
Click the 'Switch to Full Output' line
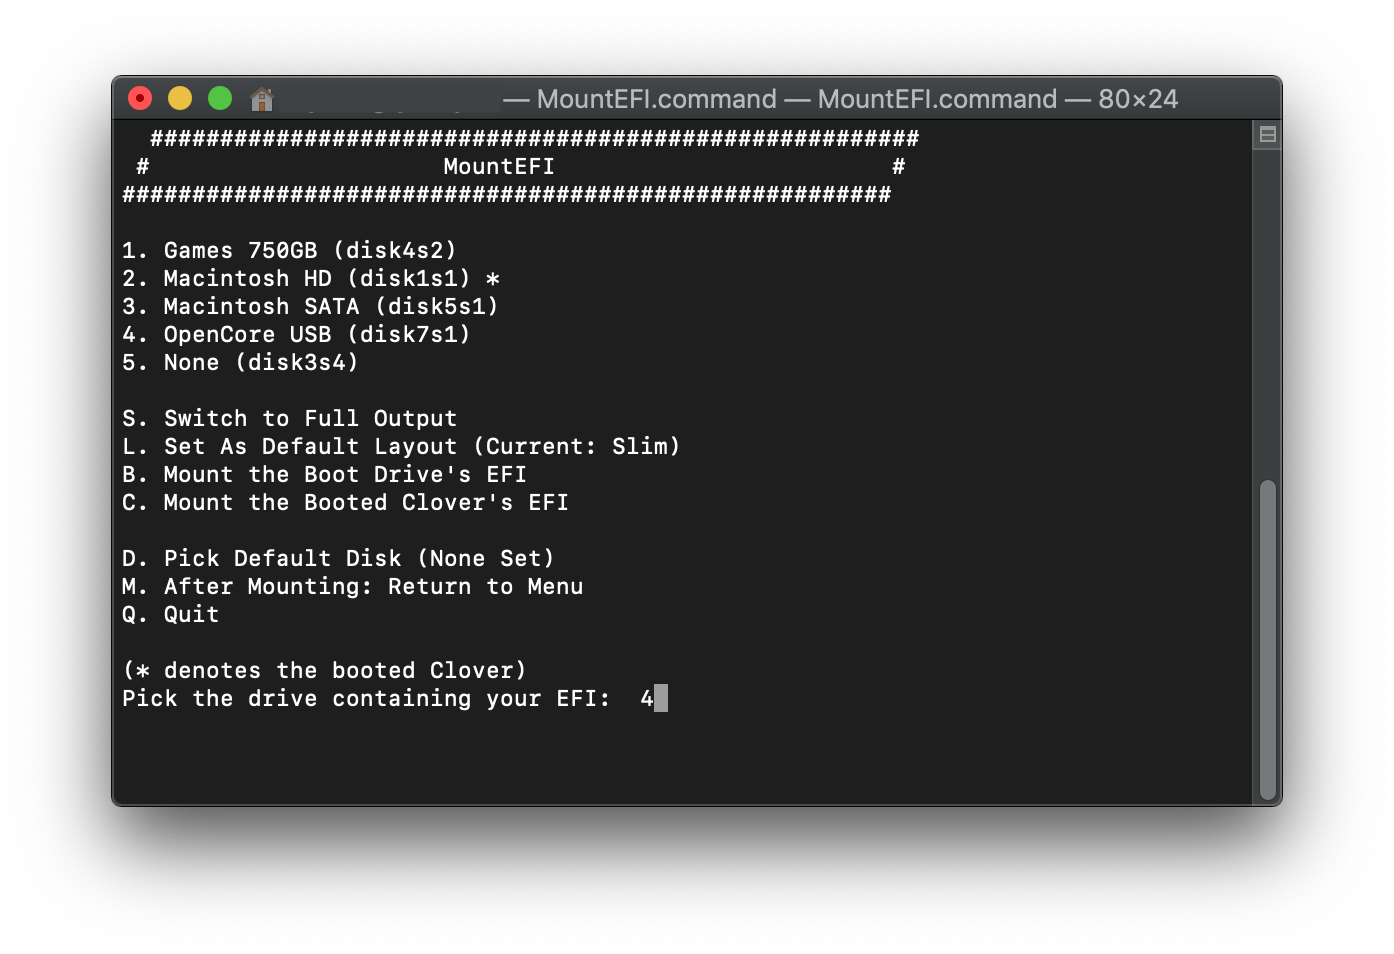pos(289,418)
